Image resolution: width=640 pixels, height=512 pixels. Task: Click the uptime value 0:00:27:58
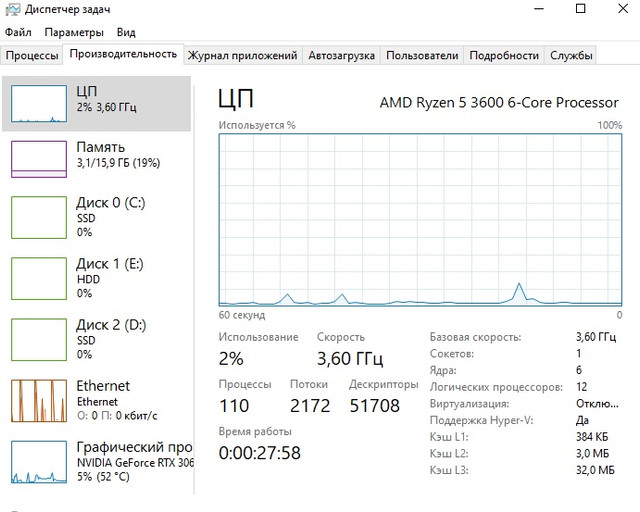pyautogui.click(x=260, y=453)
